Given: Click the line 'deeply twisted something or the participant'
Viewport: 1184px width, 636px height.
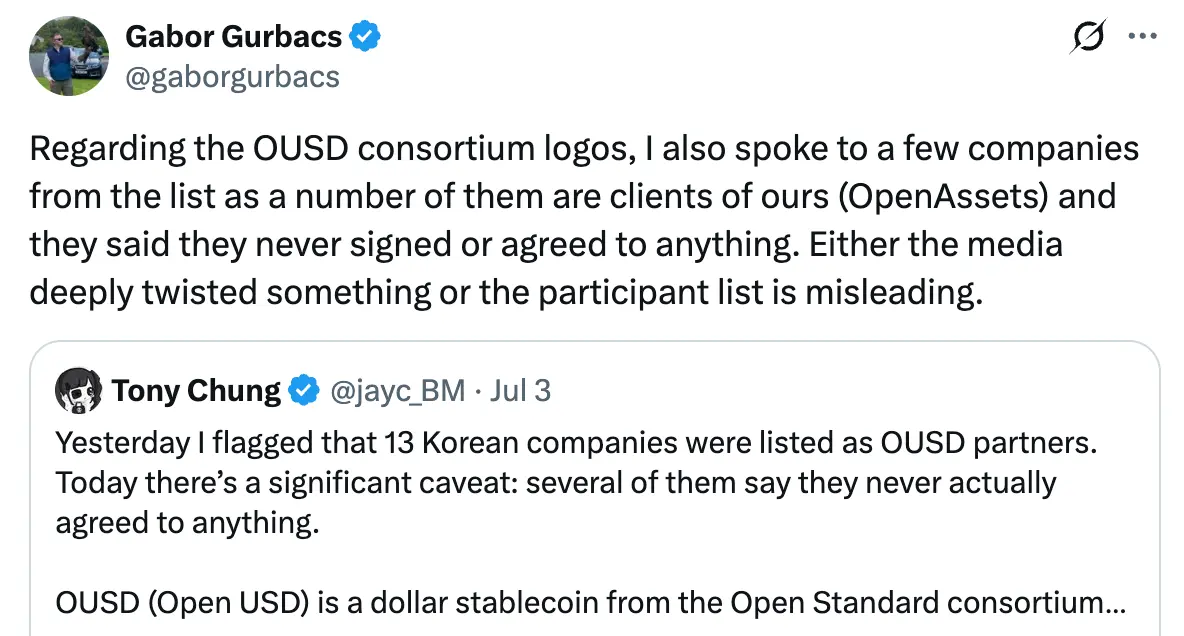Looking at the screenshot, I should tap(506, 293).
